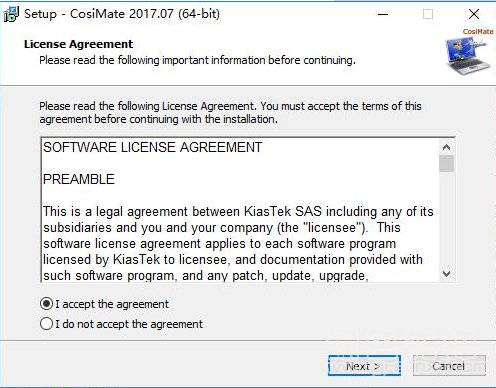Image resolution: width=496 pixels, height=388 pixels.
Task: Click the 'SOFTWARE LICENSE AGREEMENT' heading line
Action: coord(153,147)
